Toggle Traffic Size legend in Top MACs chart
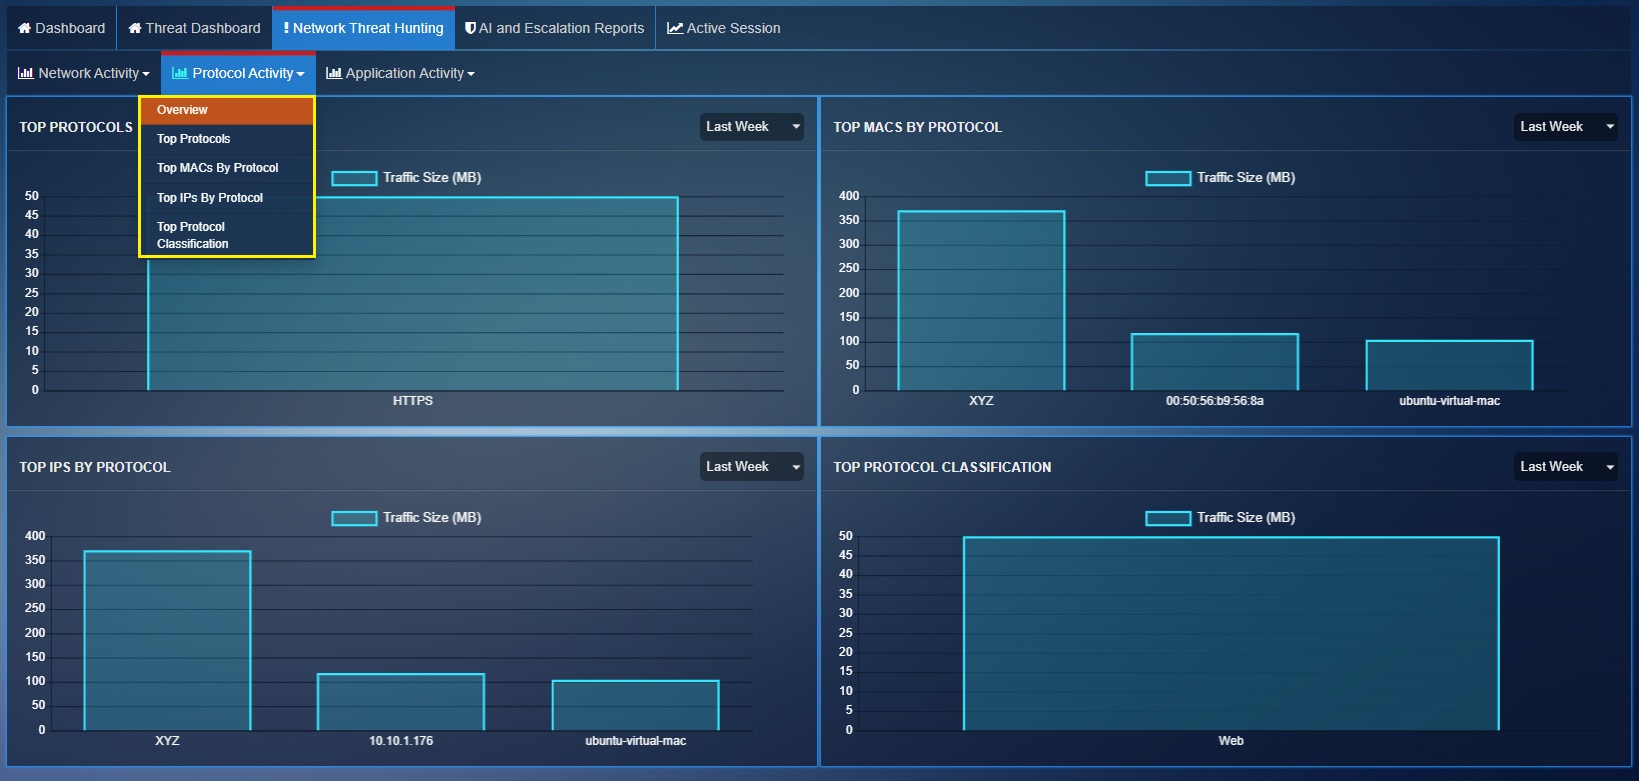The height and width of the screenshot is (781, 1639). [x=1221, y=178]
